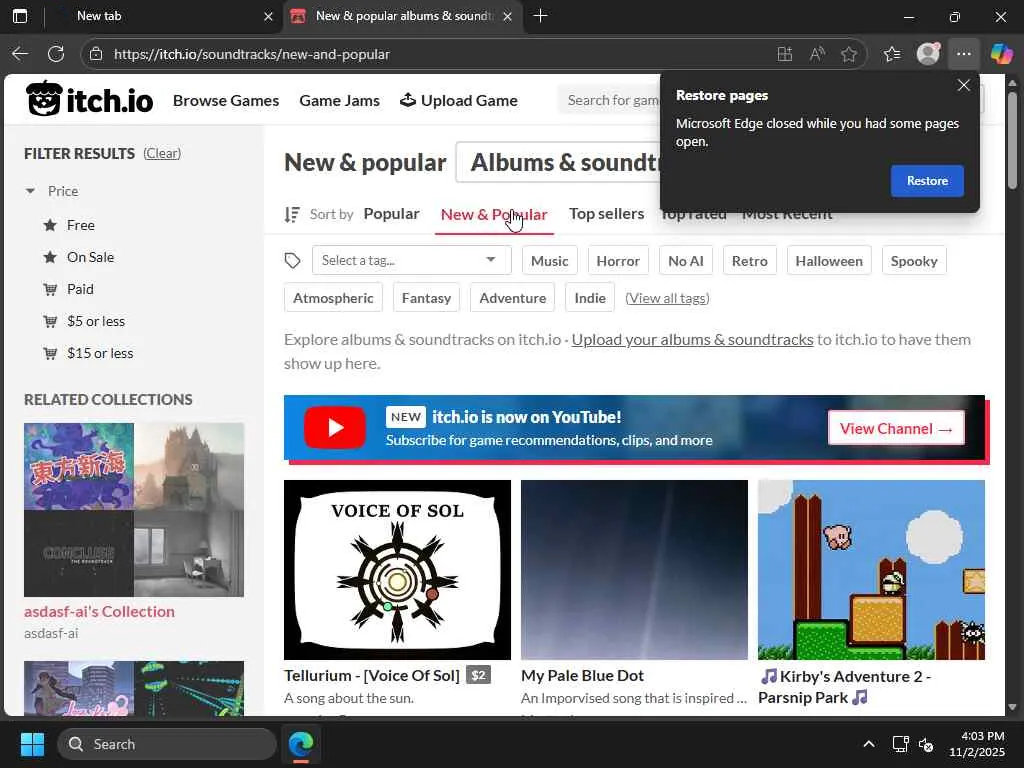Viewport: 1024px width, 768px height.
Task: Click the Windows taskbar Search box
Action: point(167,744)
